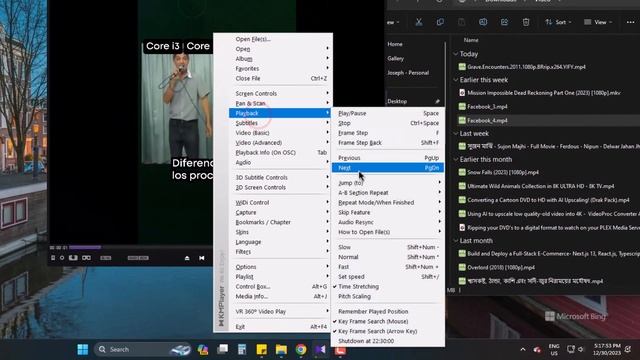This screenshot has width=640, height=360.
Task: Launch Google Chrome from the taskbar
Action: pyautogui.click(x=301, y=349)
